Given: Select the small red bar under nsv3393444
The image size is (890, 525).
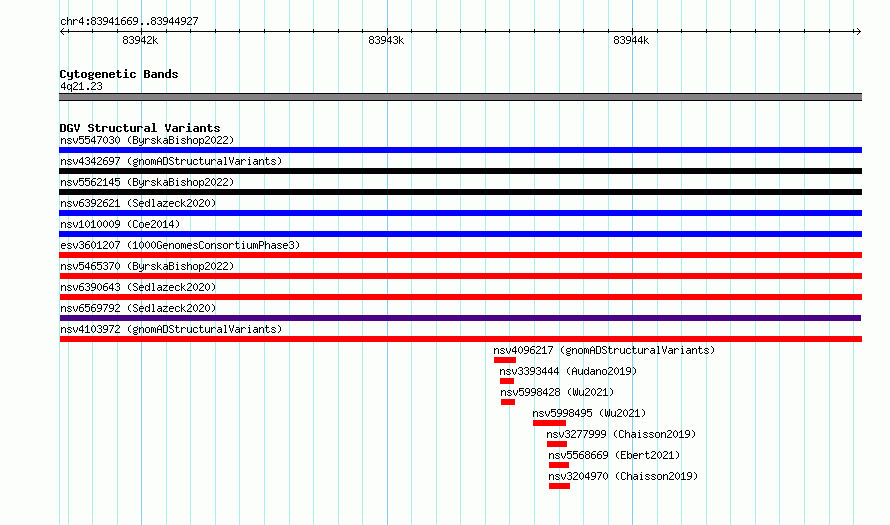Looking at the screenshot, I should click(x=507, y=381).
